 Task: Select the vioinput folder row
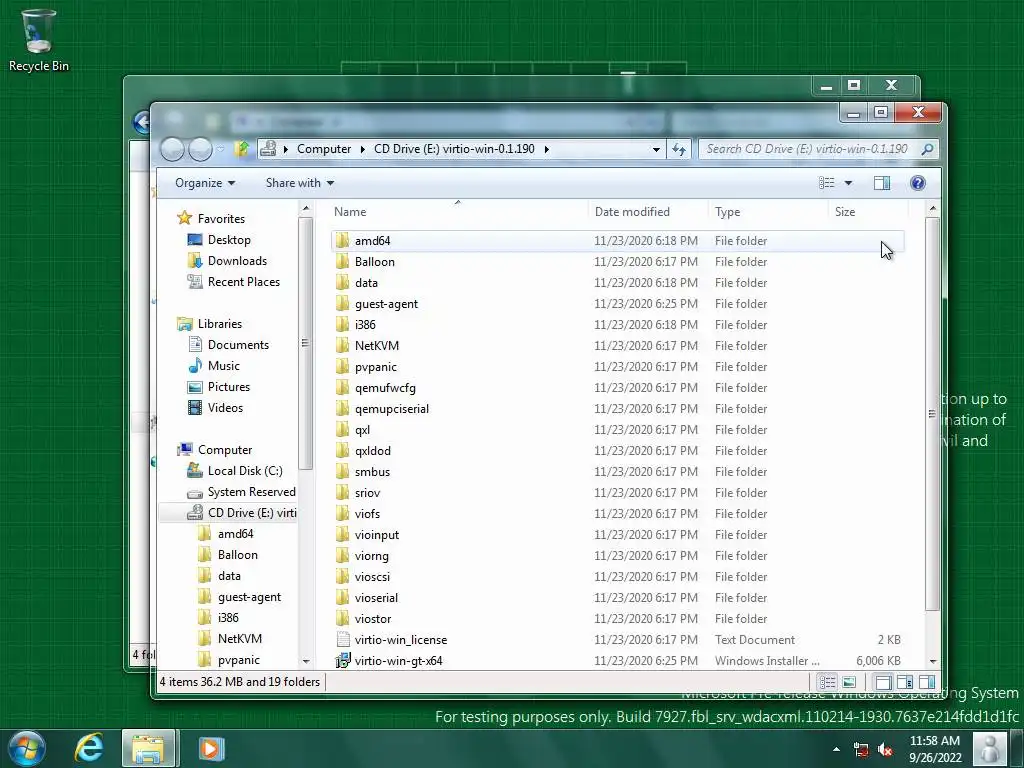point(617,535)
